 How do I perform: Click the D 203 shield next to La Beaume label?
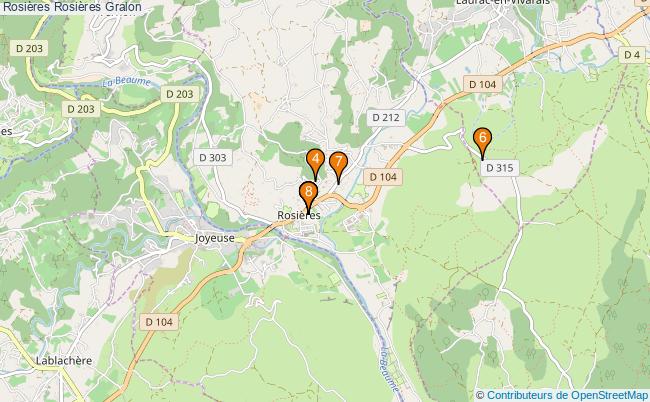click(x=179, y=94)
